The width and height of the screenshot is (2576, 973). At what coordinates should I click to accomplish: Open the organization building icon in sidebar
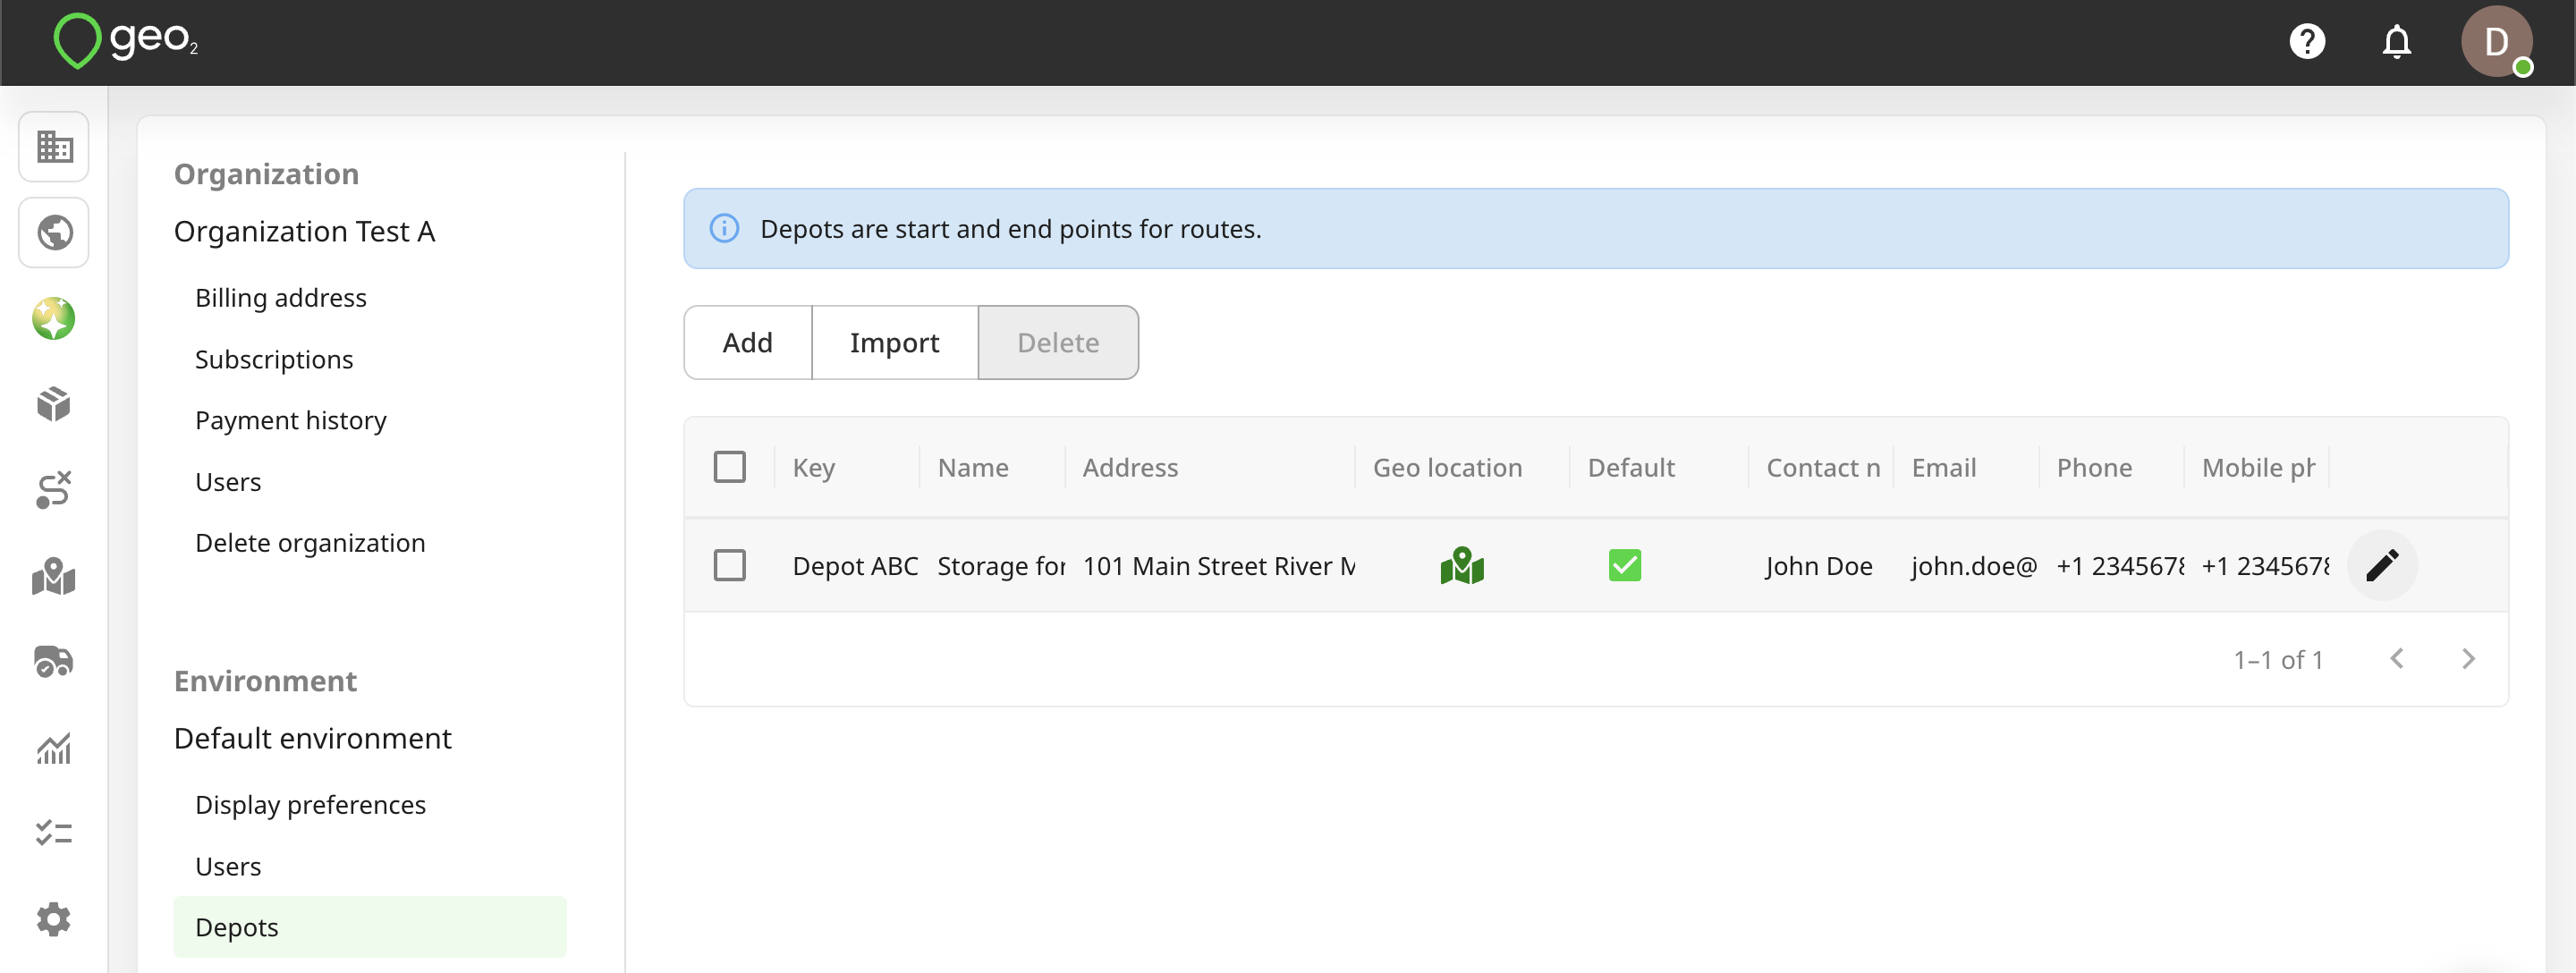54,147
